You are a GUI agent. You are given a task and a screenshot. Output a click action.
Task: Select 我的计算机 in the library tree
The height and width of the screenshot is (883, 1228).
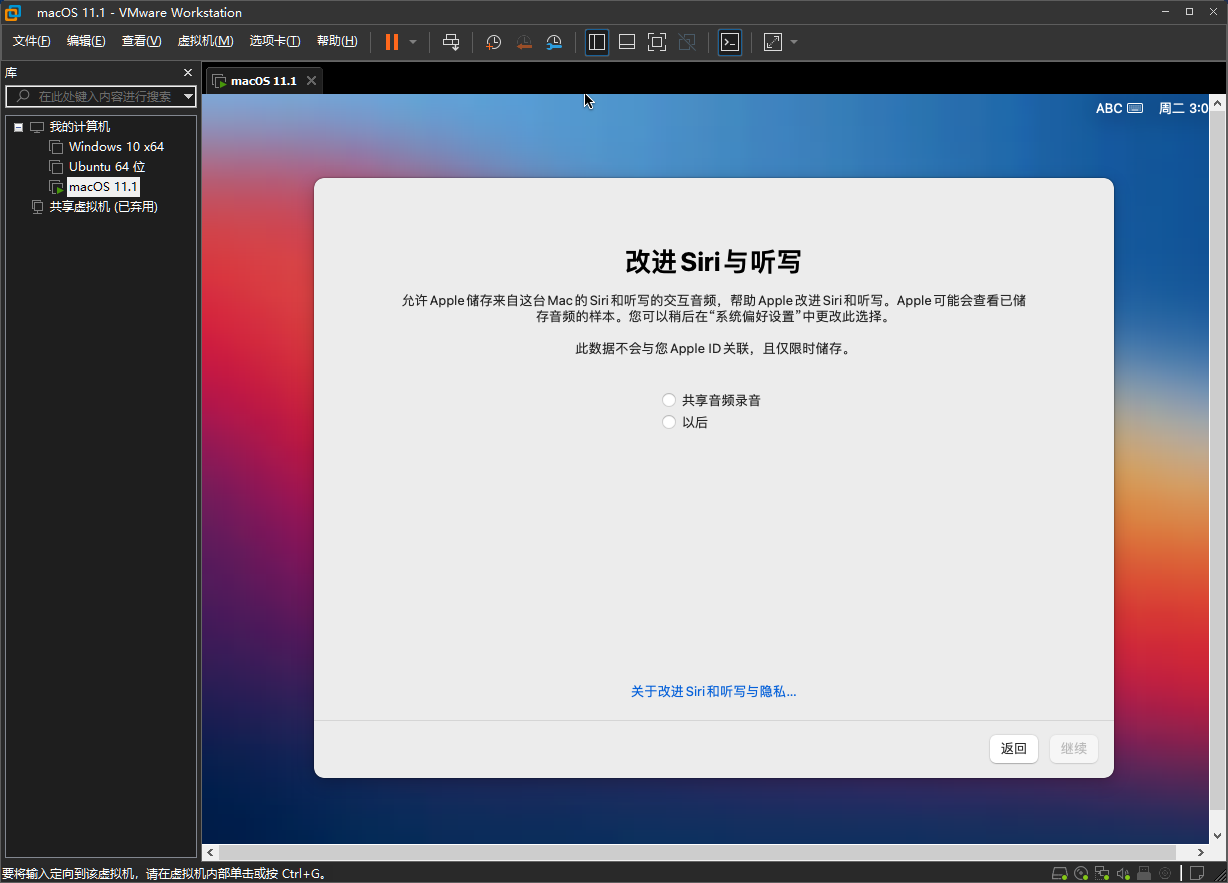(80, 127)
